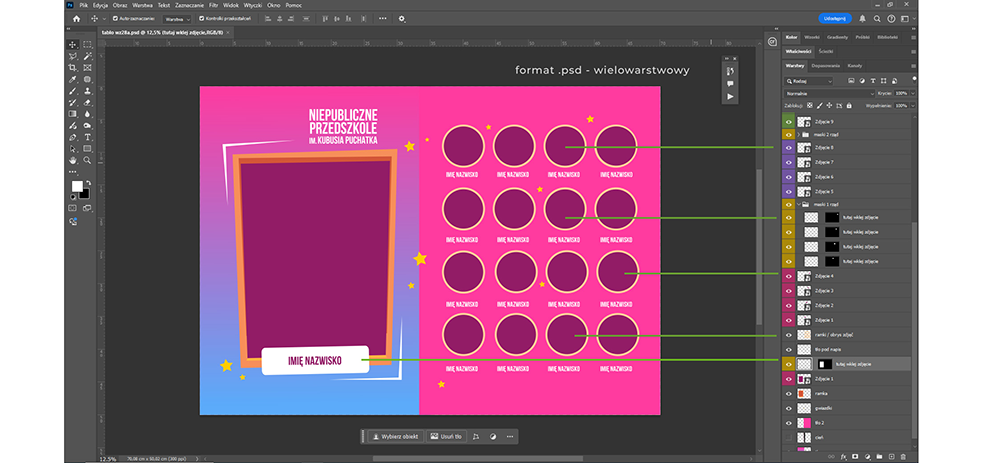Open the Warstwy panel menu
The image size is (1000, 463).
click(x=913, y=66)
